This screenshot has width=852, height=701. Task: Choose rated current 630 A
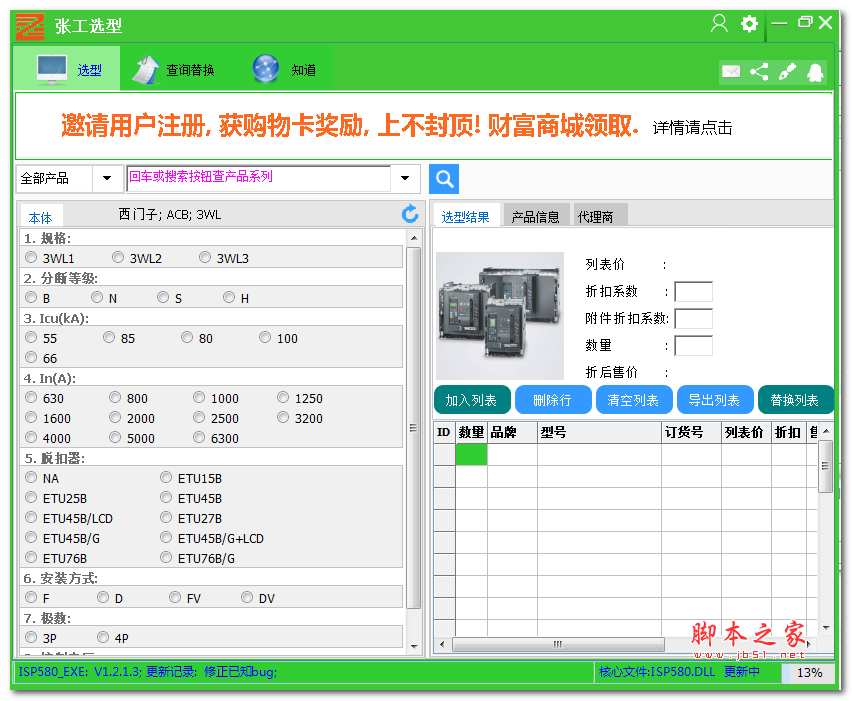[x=31, y=397]
